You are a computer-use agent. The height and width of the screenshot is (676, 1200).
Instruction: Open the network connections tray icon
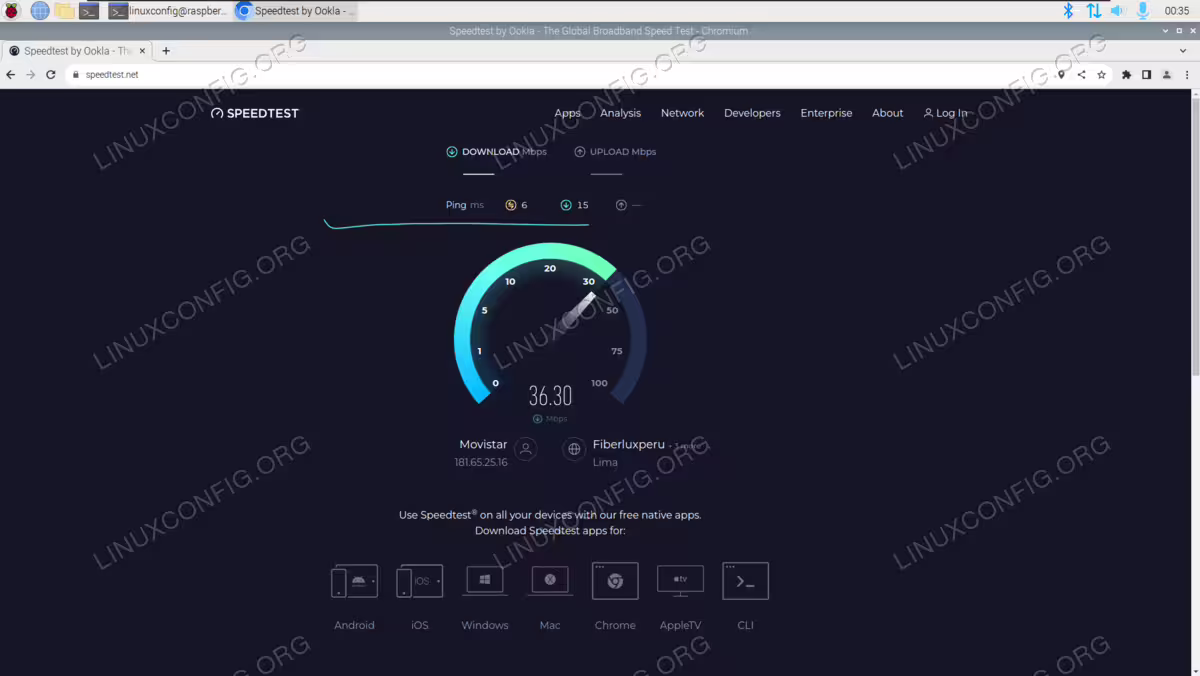(1093, 11)
